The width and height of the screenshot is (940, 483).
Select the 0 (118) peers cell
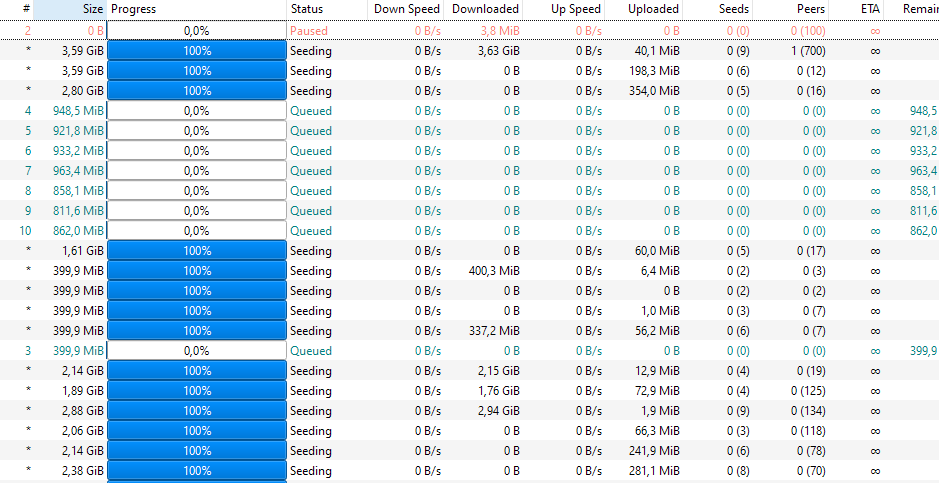point(808,430)
